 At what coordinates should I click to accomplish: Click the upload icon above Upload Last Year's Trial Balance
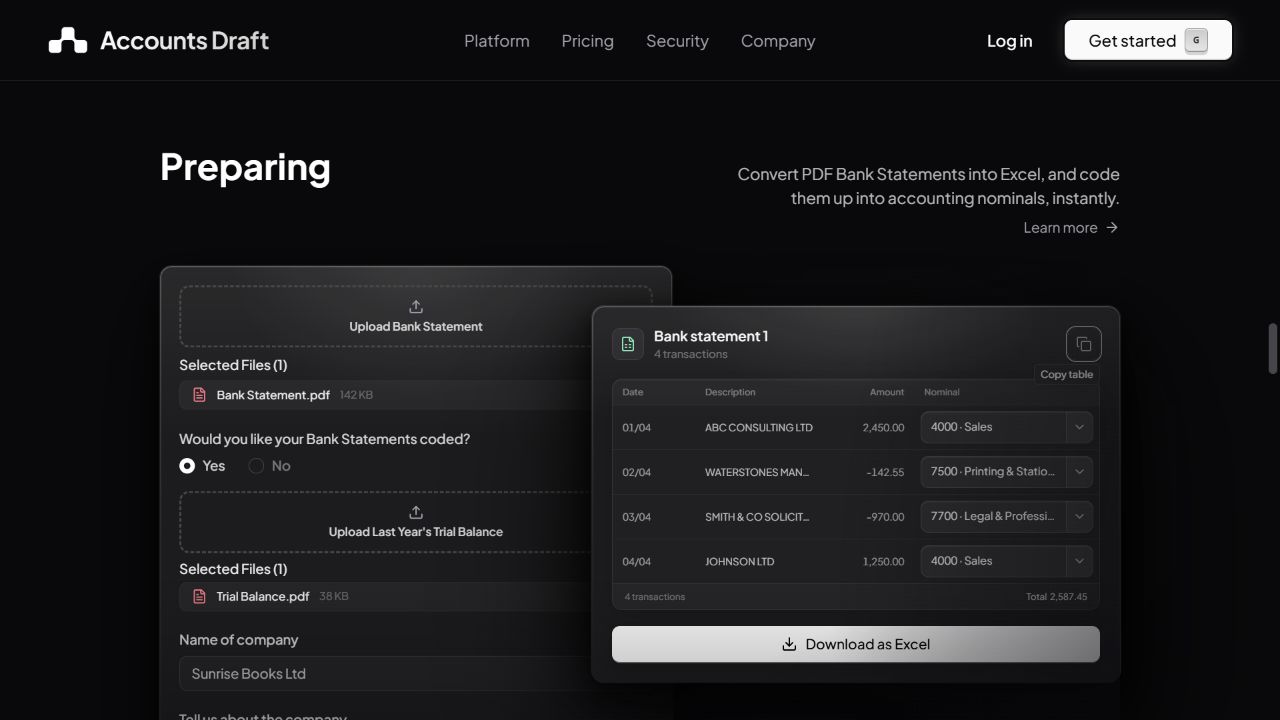point(416,512)
